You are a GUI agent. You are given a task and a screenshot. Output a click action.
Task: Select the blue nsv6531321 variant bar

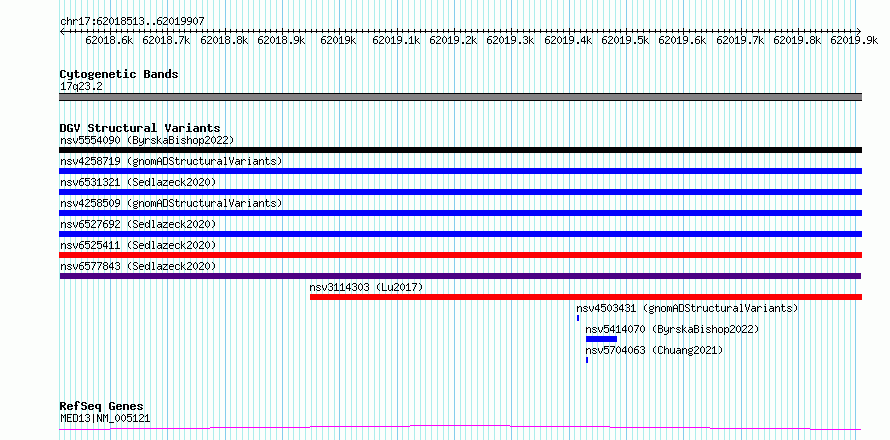pos(461,192)
